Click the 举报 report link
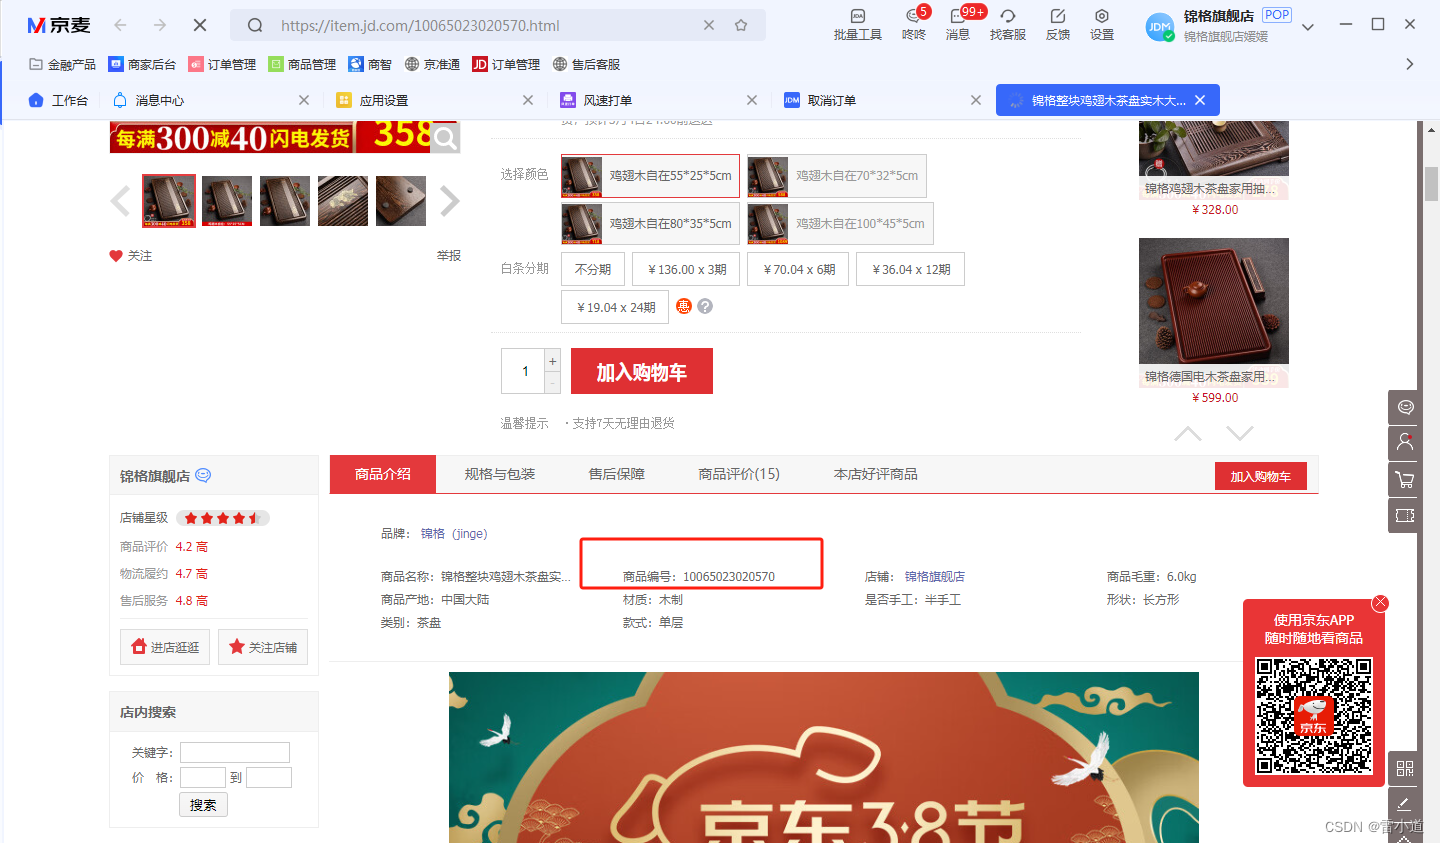The height and width of the screenshot is (843, 1440). (x=449, y=256)
